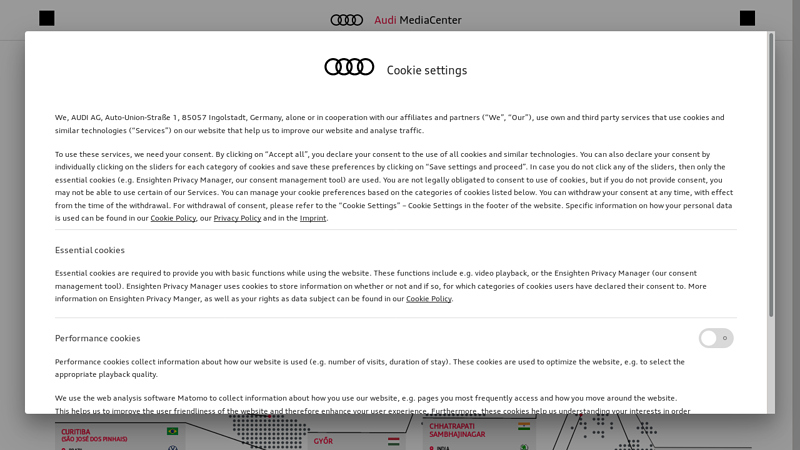The width and height of the screenshot is (800, 450).
Task: Click the Audi rings logo beside Cookie settings
Action: pos(349,67)
